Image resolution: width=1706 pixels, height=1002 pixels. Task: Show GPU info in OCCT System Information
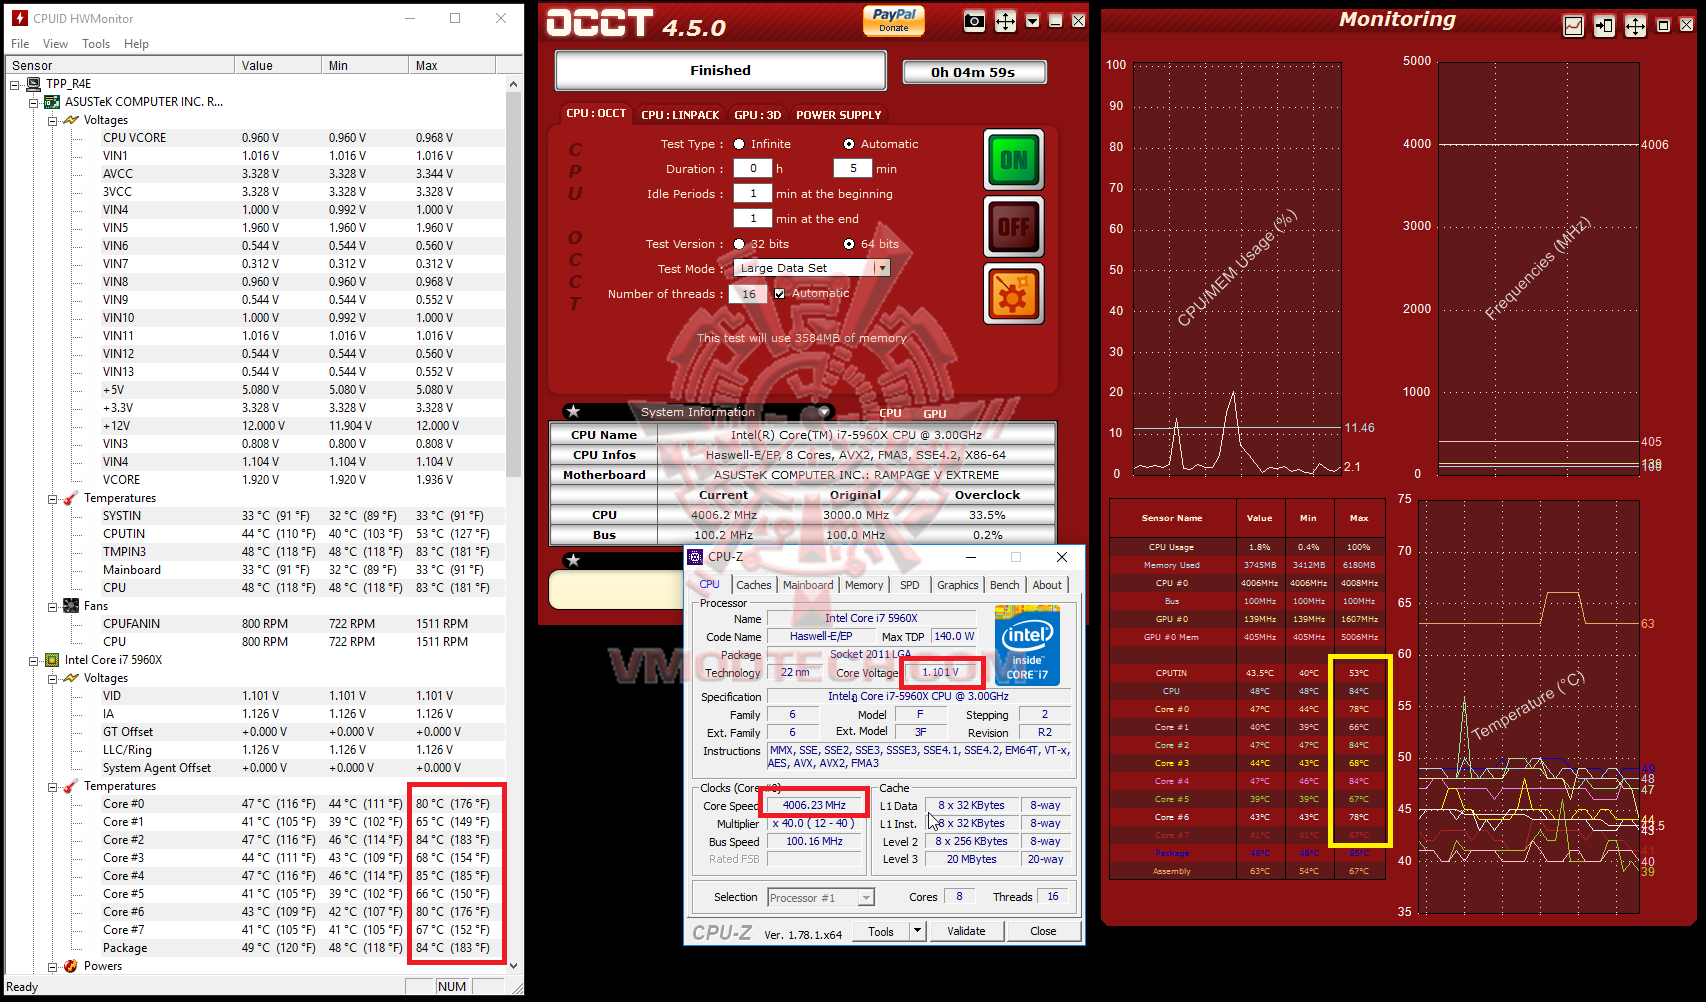click(x=935, y=413)
